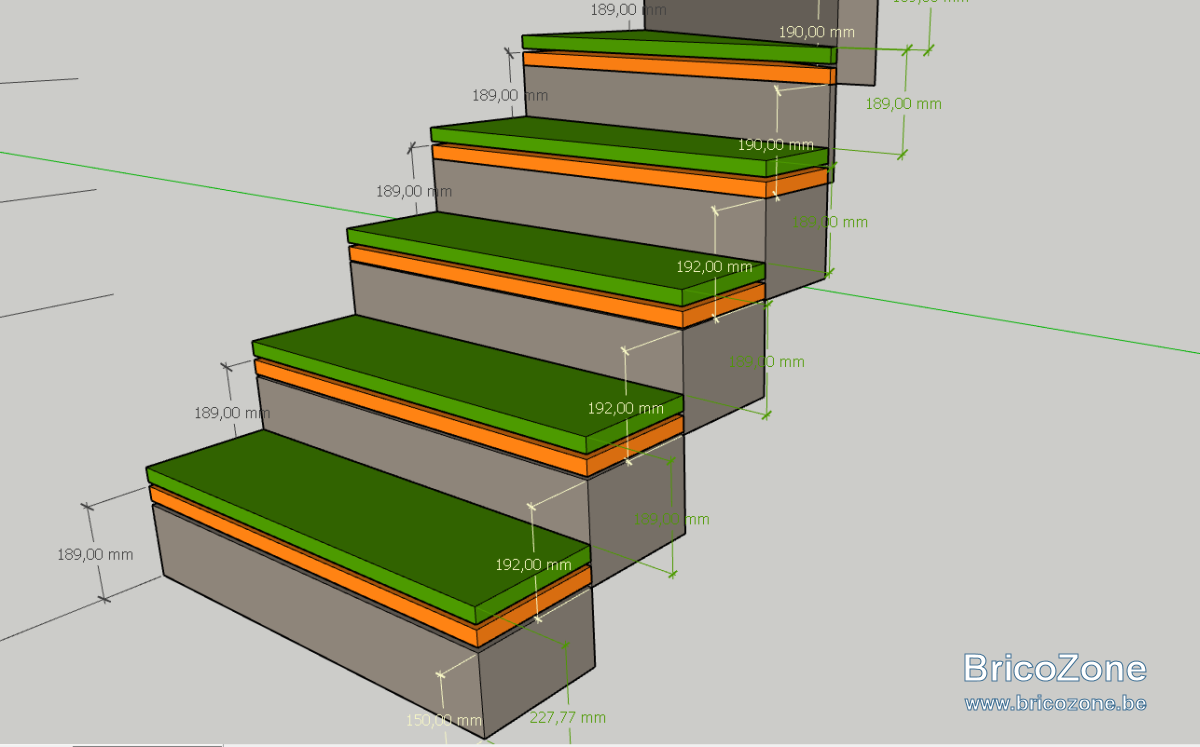Select the 227,77 mm dimension label
The width and height of the screenshot is (1200, 747).
click(567, 718)
